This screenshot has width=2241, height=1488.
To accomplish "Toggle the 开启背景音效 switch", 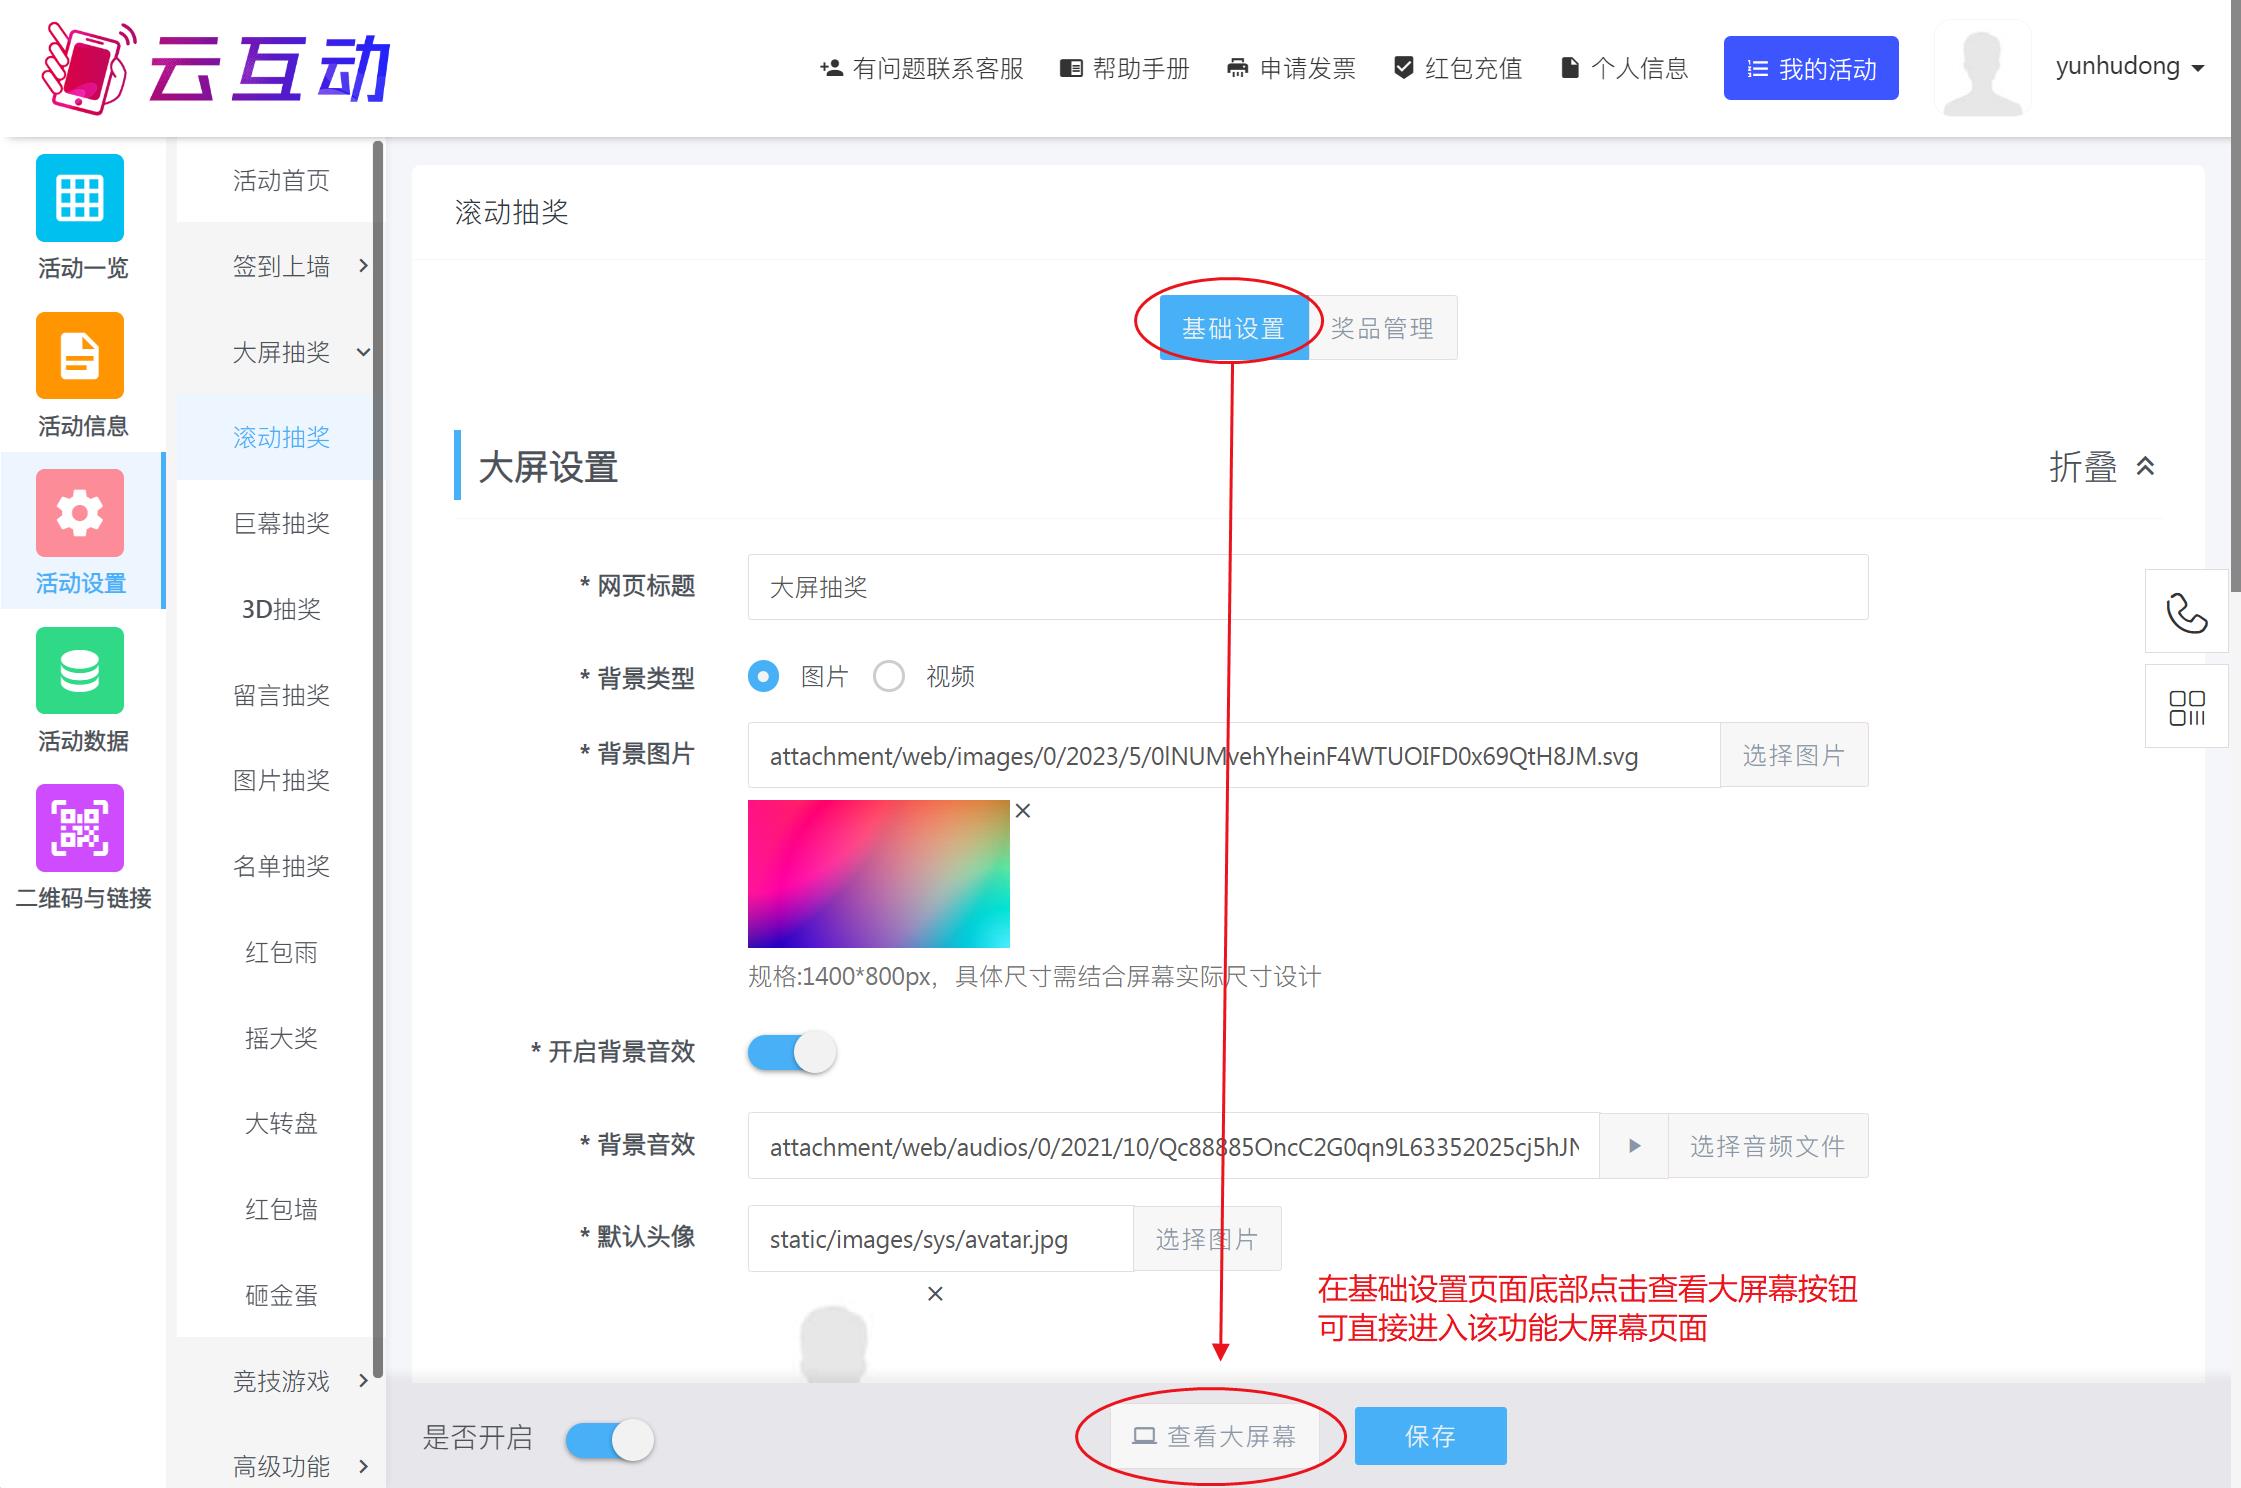I will click(x=792, y=1053).
